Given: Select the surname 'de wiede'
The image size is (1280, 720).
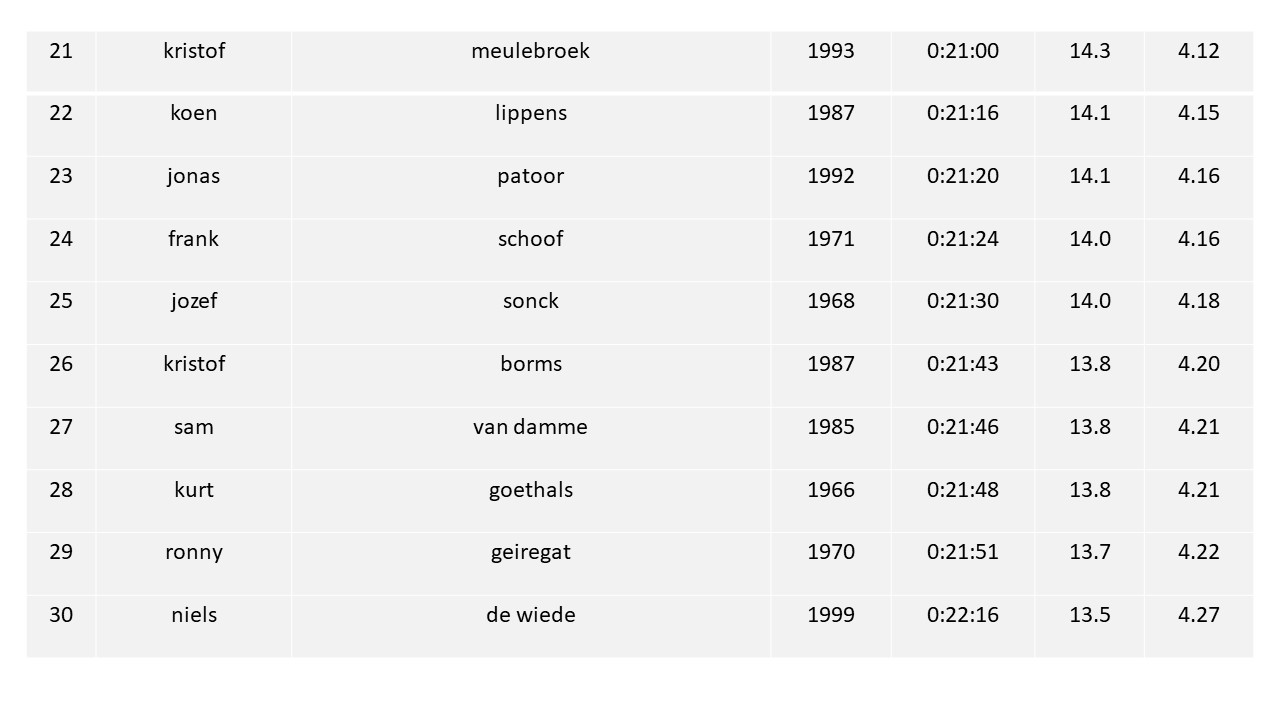Looking at the screenshot, I should 531,615.
